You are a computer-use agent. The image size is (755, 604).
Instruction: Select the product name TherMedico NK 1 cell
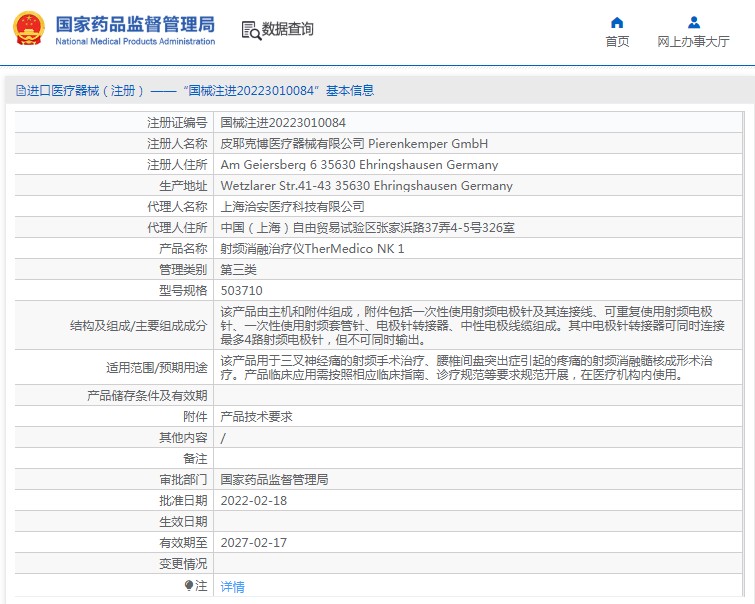coord(312,249)
